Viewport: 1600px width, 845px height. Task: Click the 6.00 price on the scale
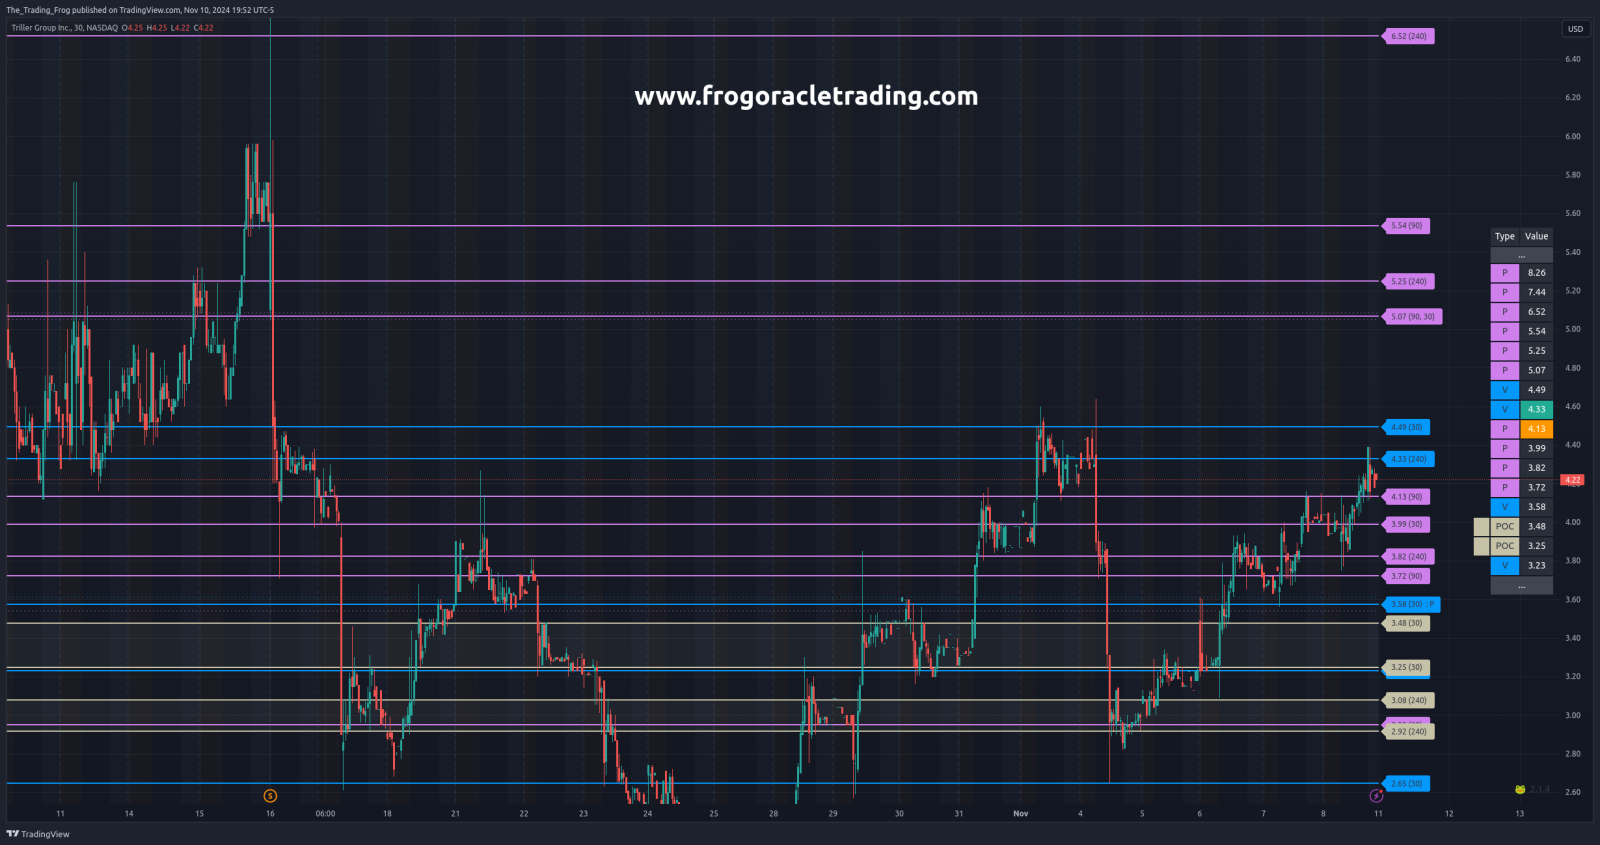[1573, 136]
